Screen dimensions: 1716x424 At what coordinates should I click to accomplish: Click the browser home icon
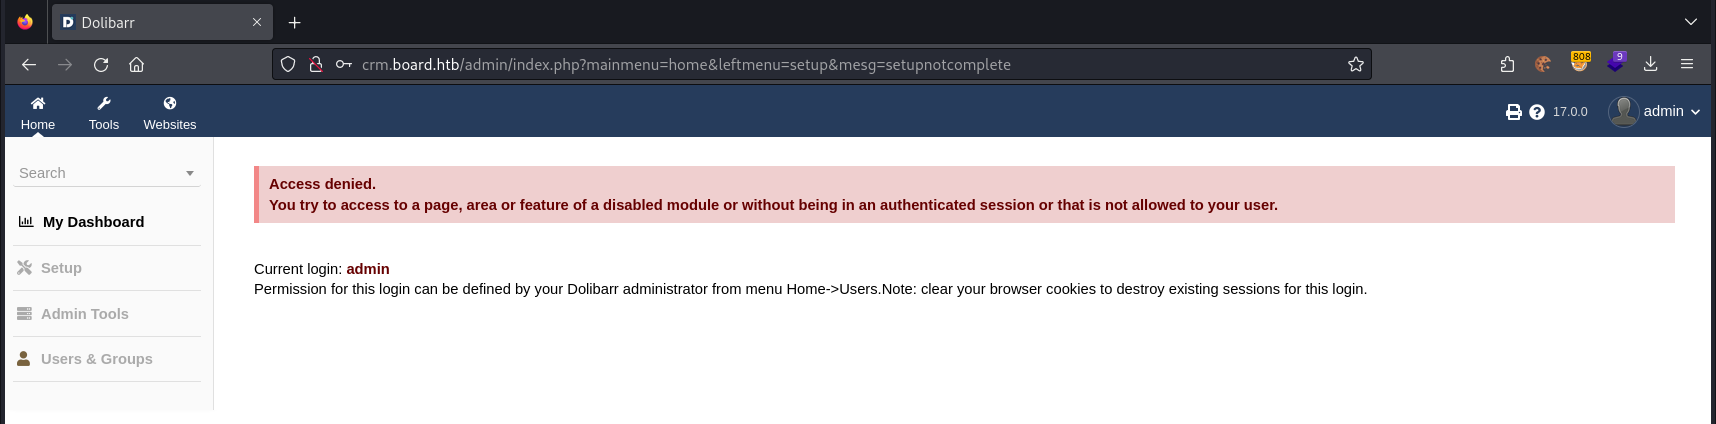click(137, 64)
